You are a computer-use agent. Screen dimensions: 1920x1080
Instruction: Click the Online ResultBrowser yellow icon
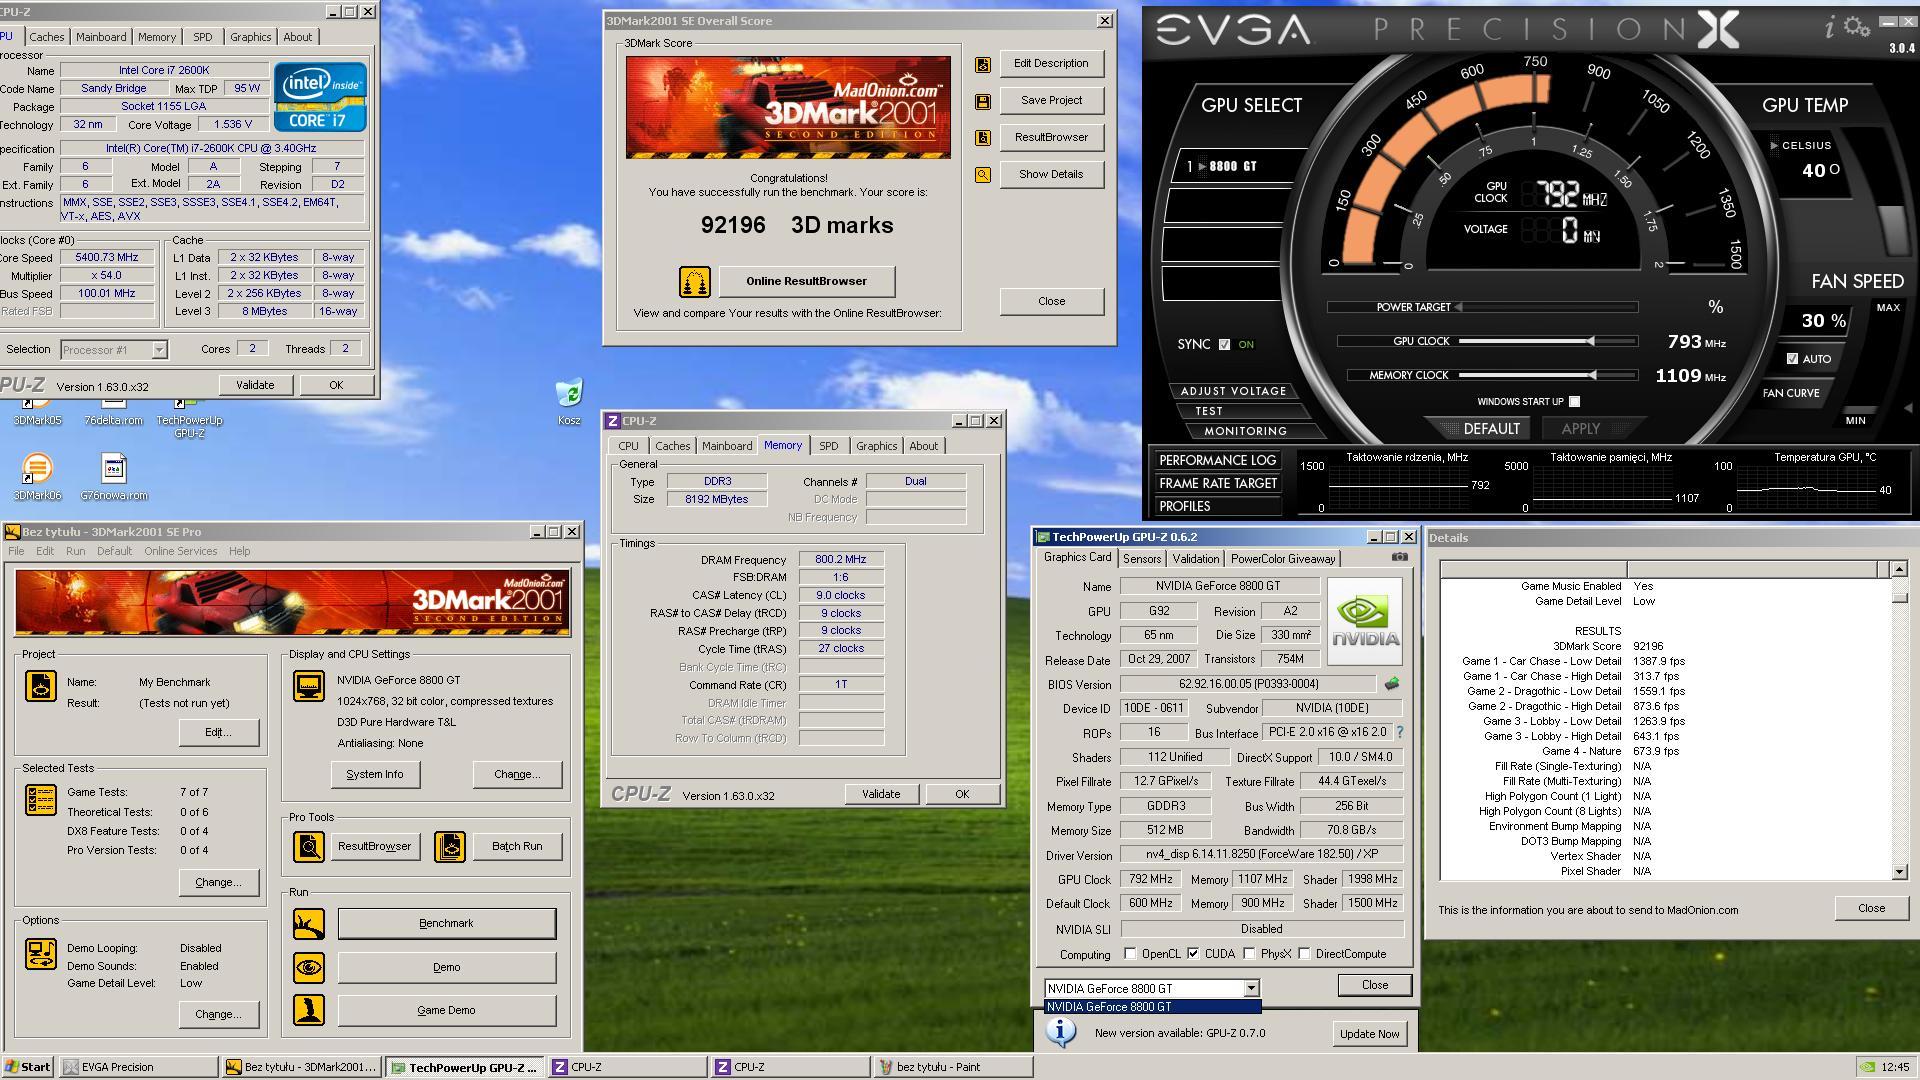tap(694, 282)
